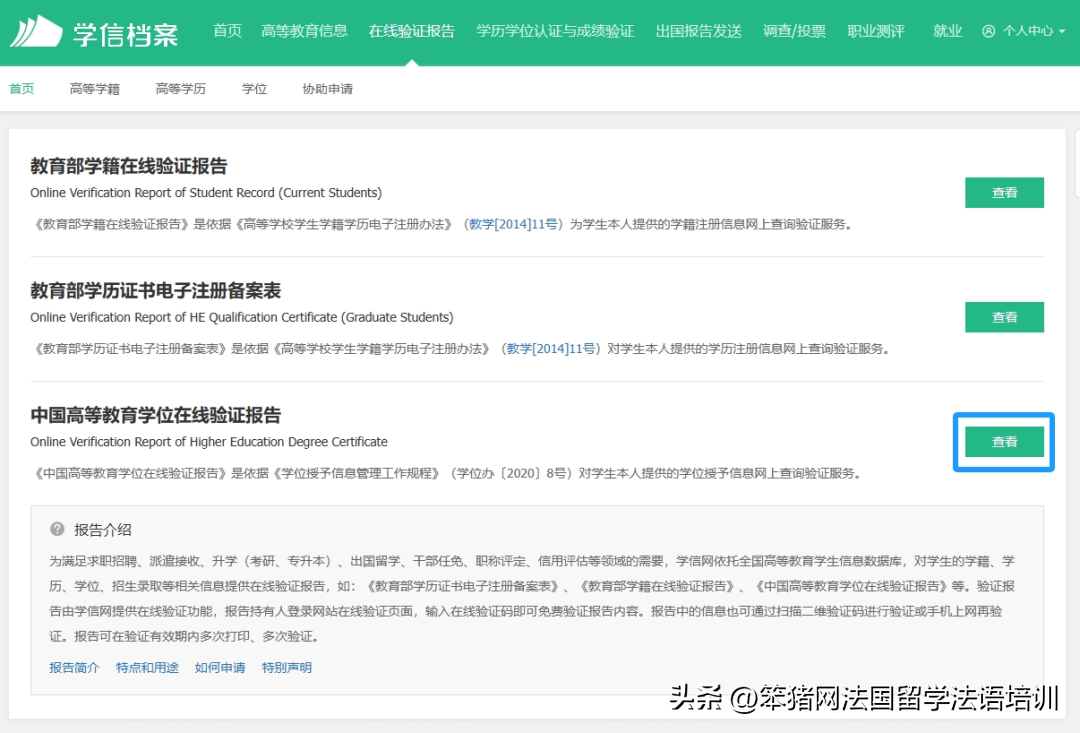Open the 个人中心 dropdown menu
This screenshot has width=1080, height=733.
[1024, 31]
